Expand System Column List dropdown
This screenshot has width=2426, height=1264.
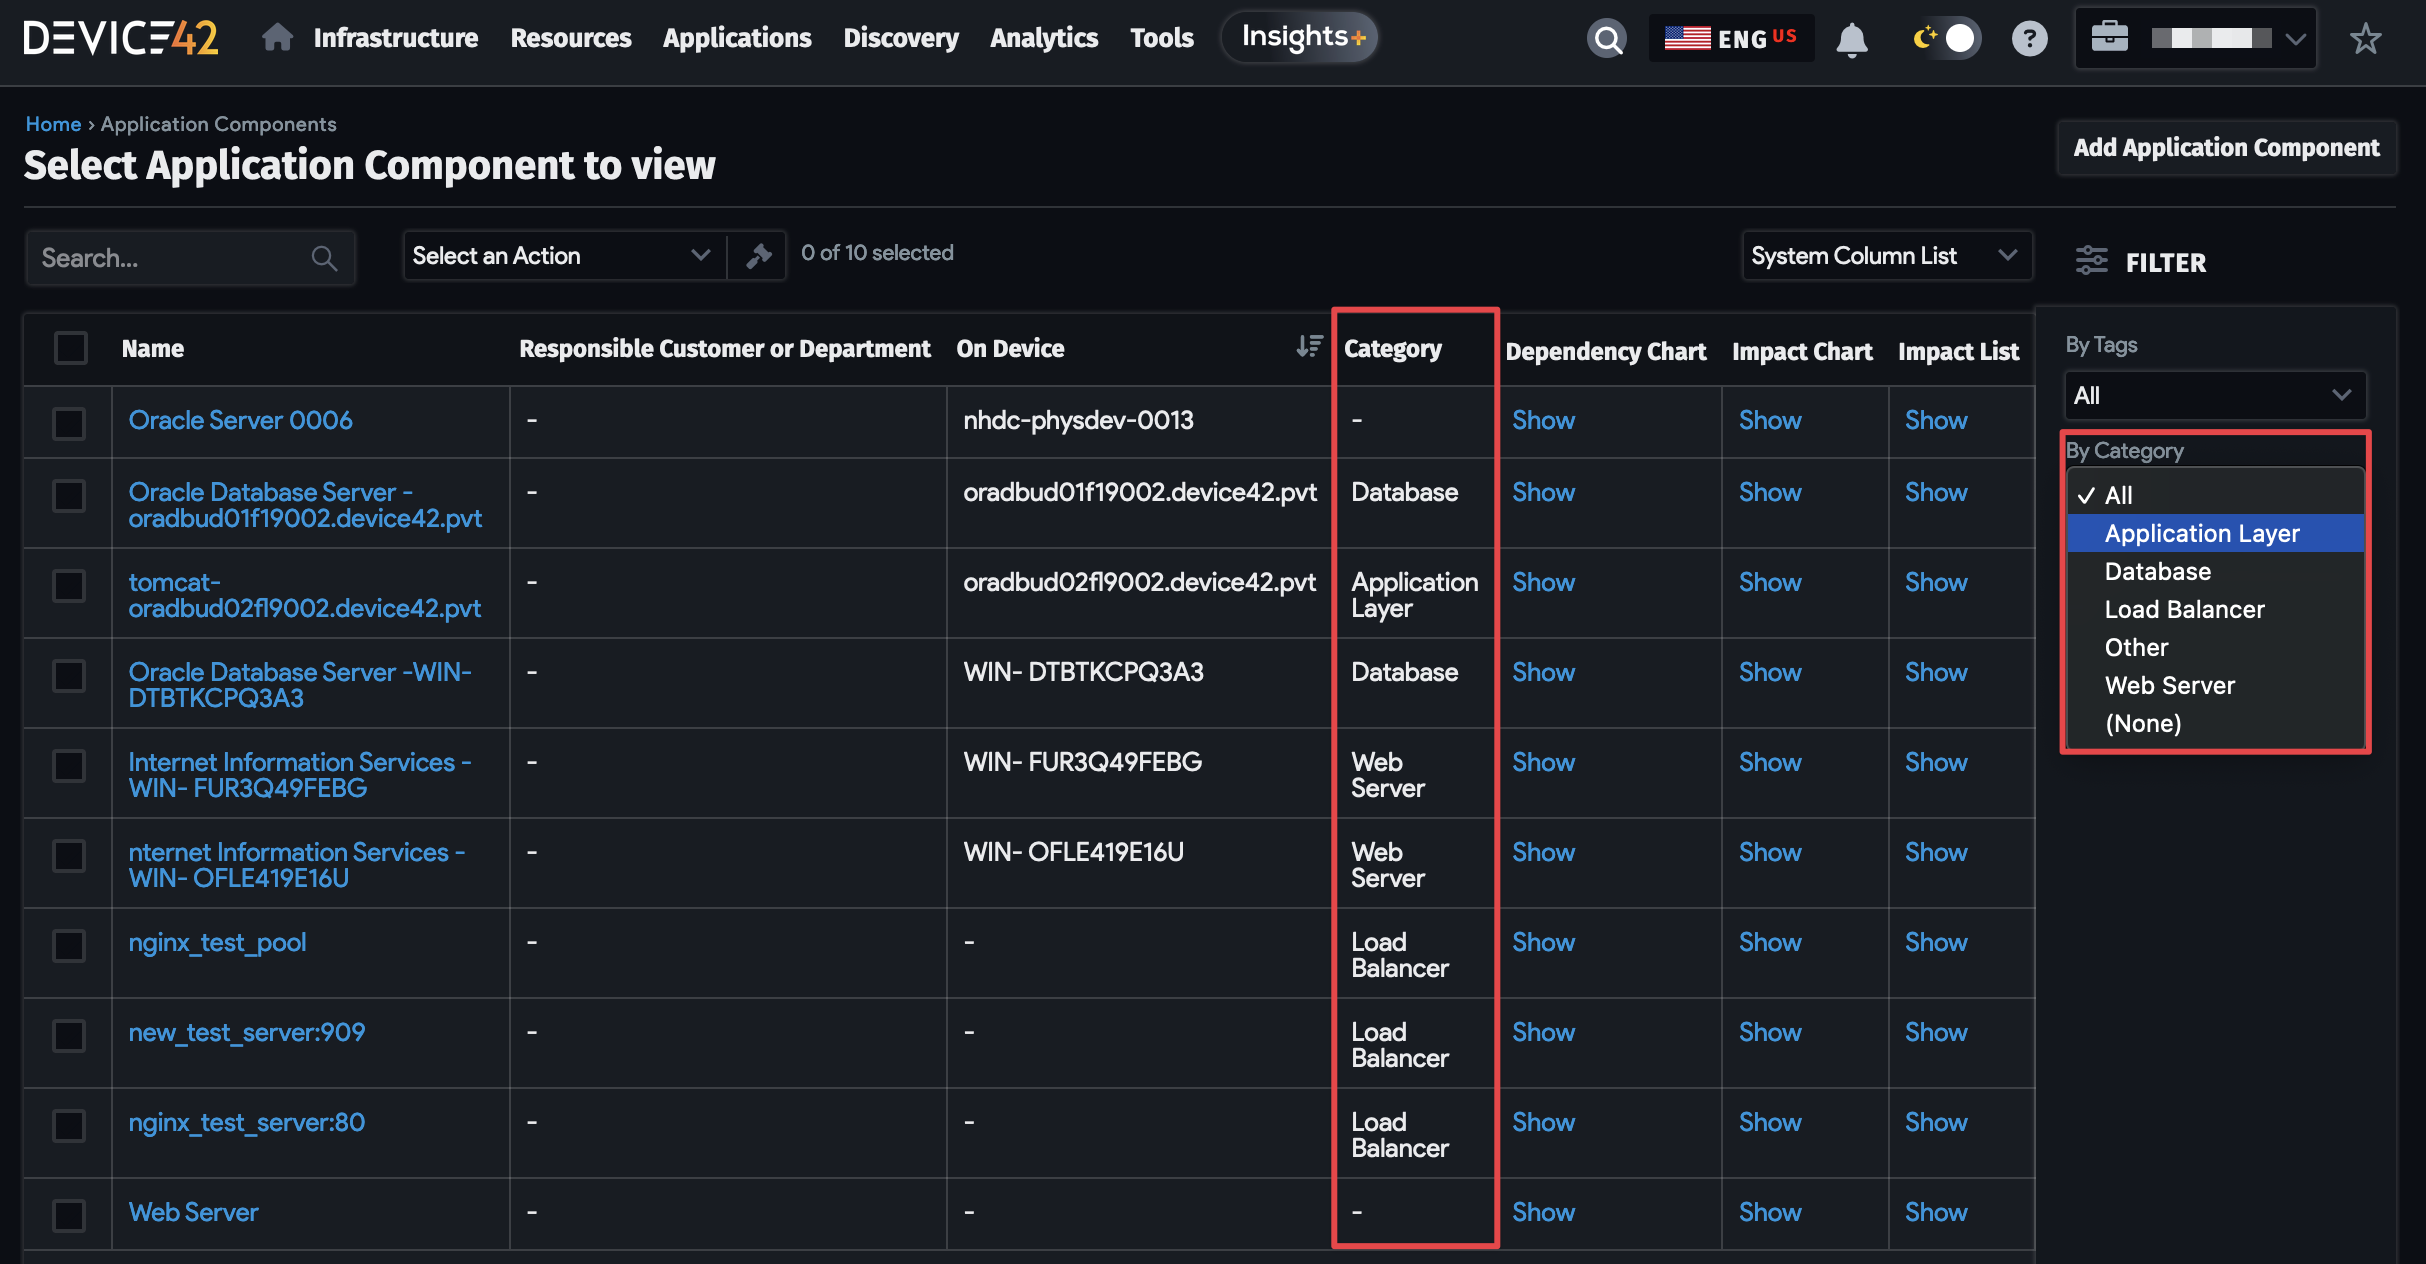coord(1885,256)
